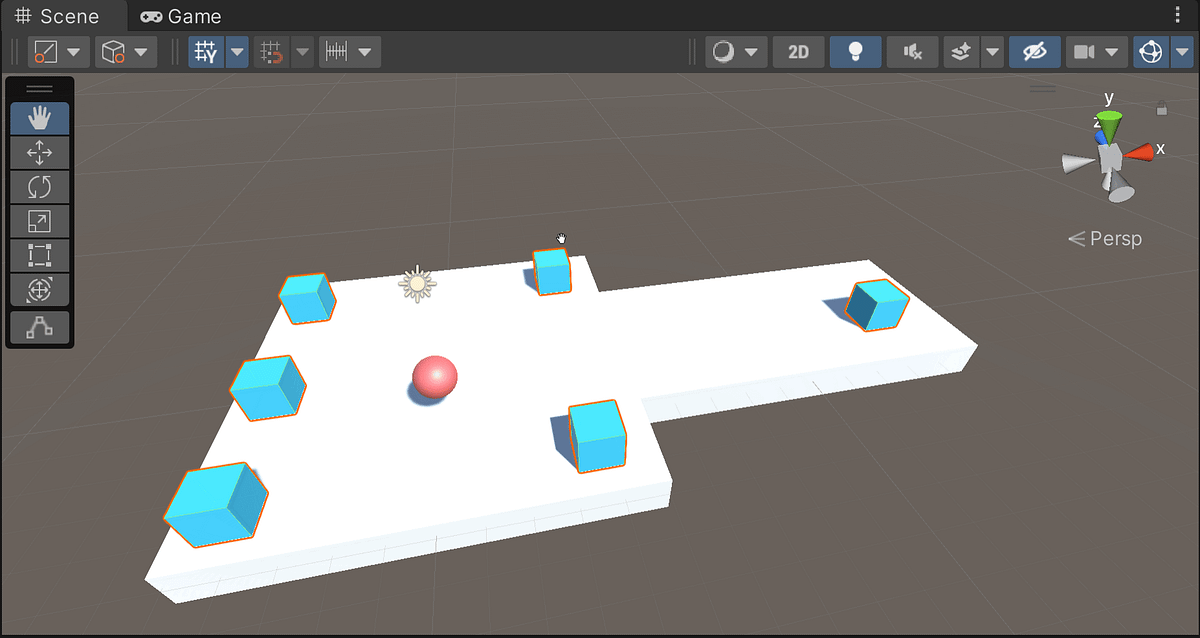The width and height of the screenshot is (1200, 638).
Task: Toggle scene visibility with the crossed-eye icon
Action: (x=1034, y=51)
